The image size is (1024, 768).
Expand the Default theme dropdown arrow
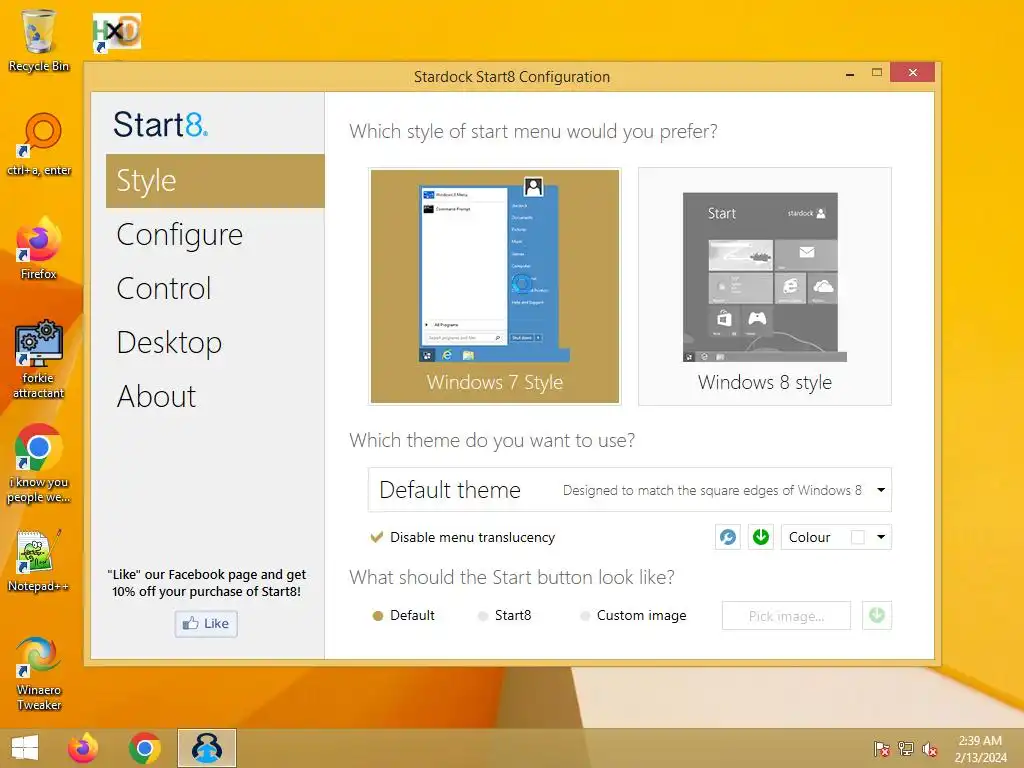(x=881, y=490)
